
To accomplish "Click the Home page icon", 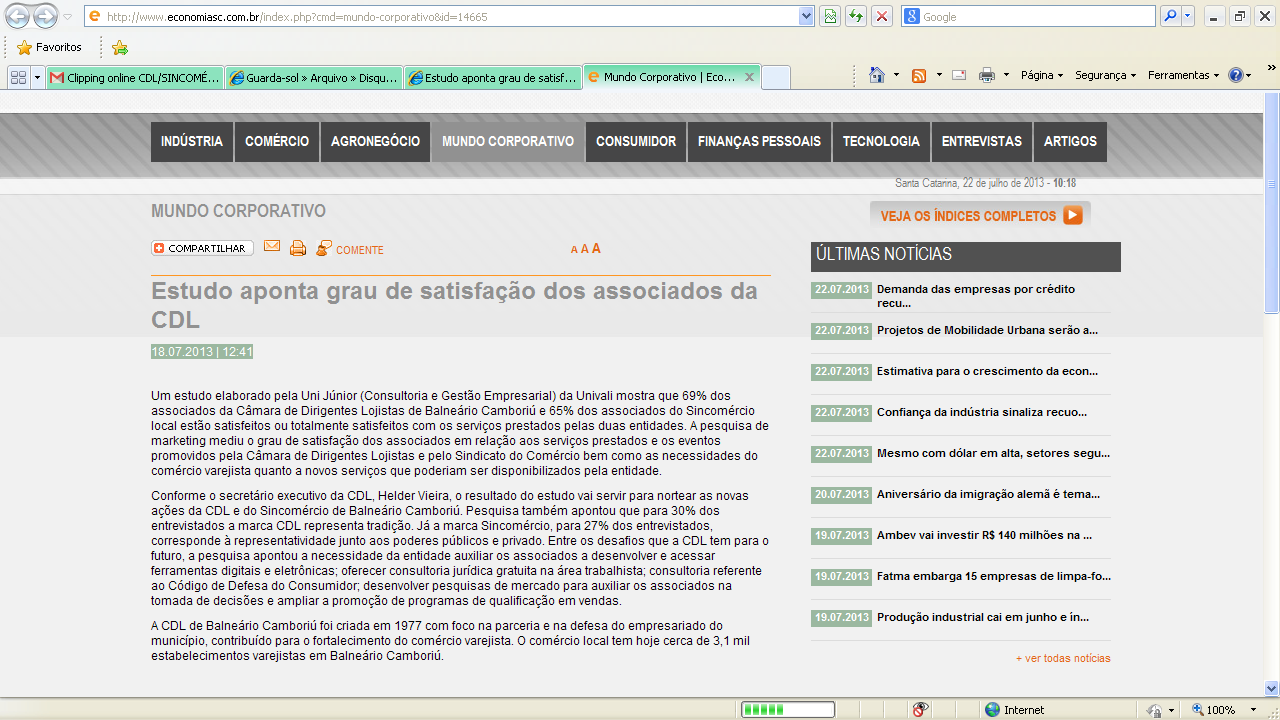I will [x=877, y=75].
